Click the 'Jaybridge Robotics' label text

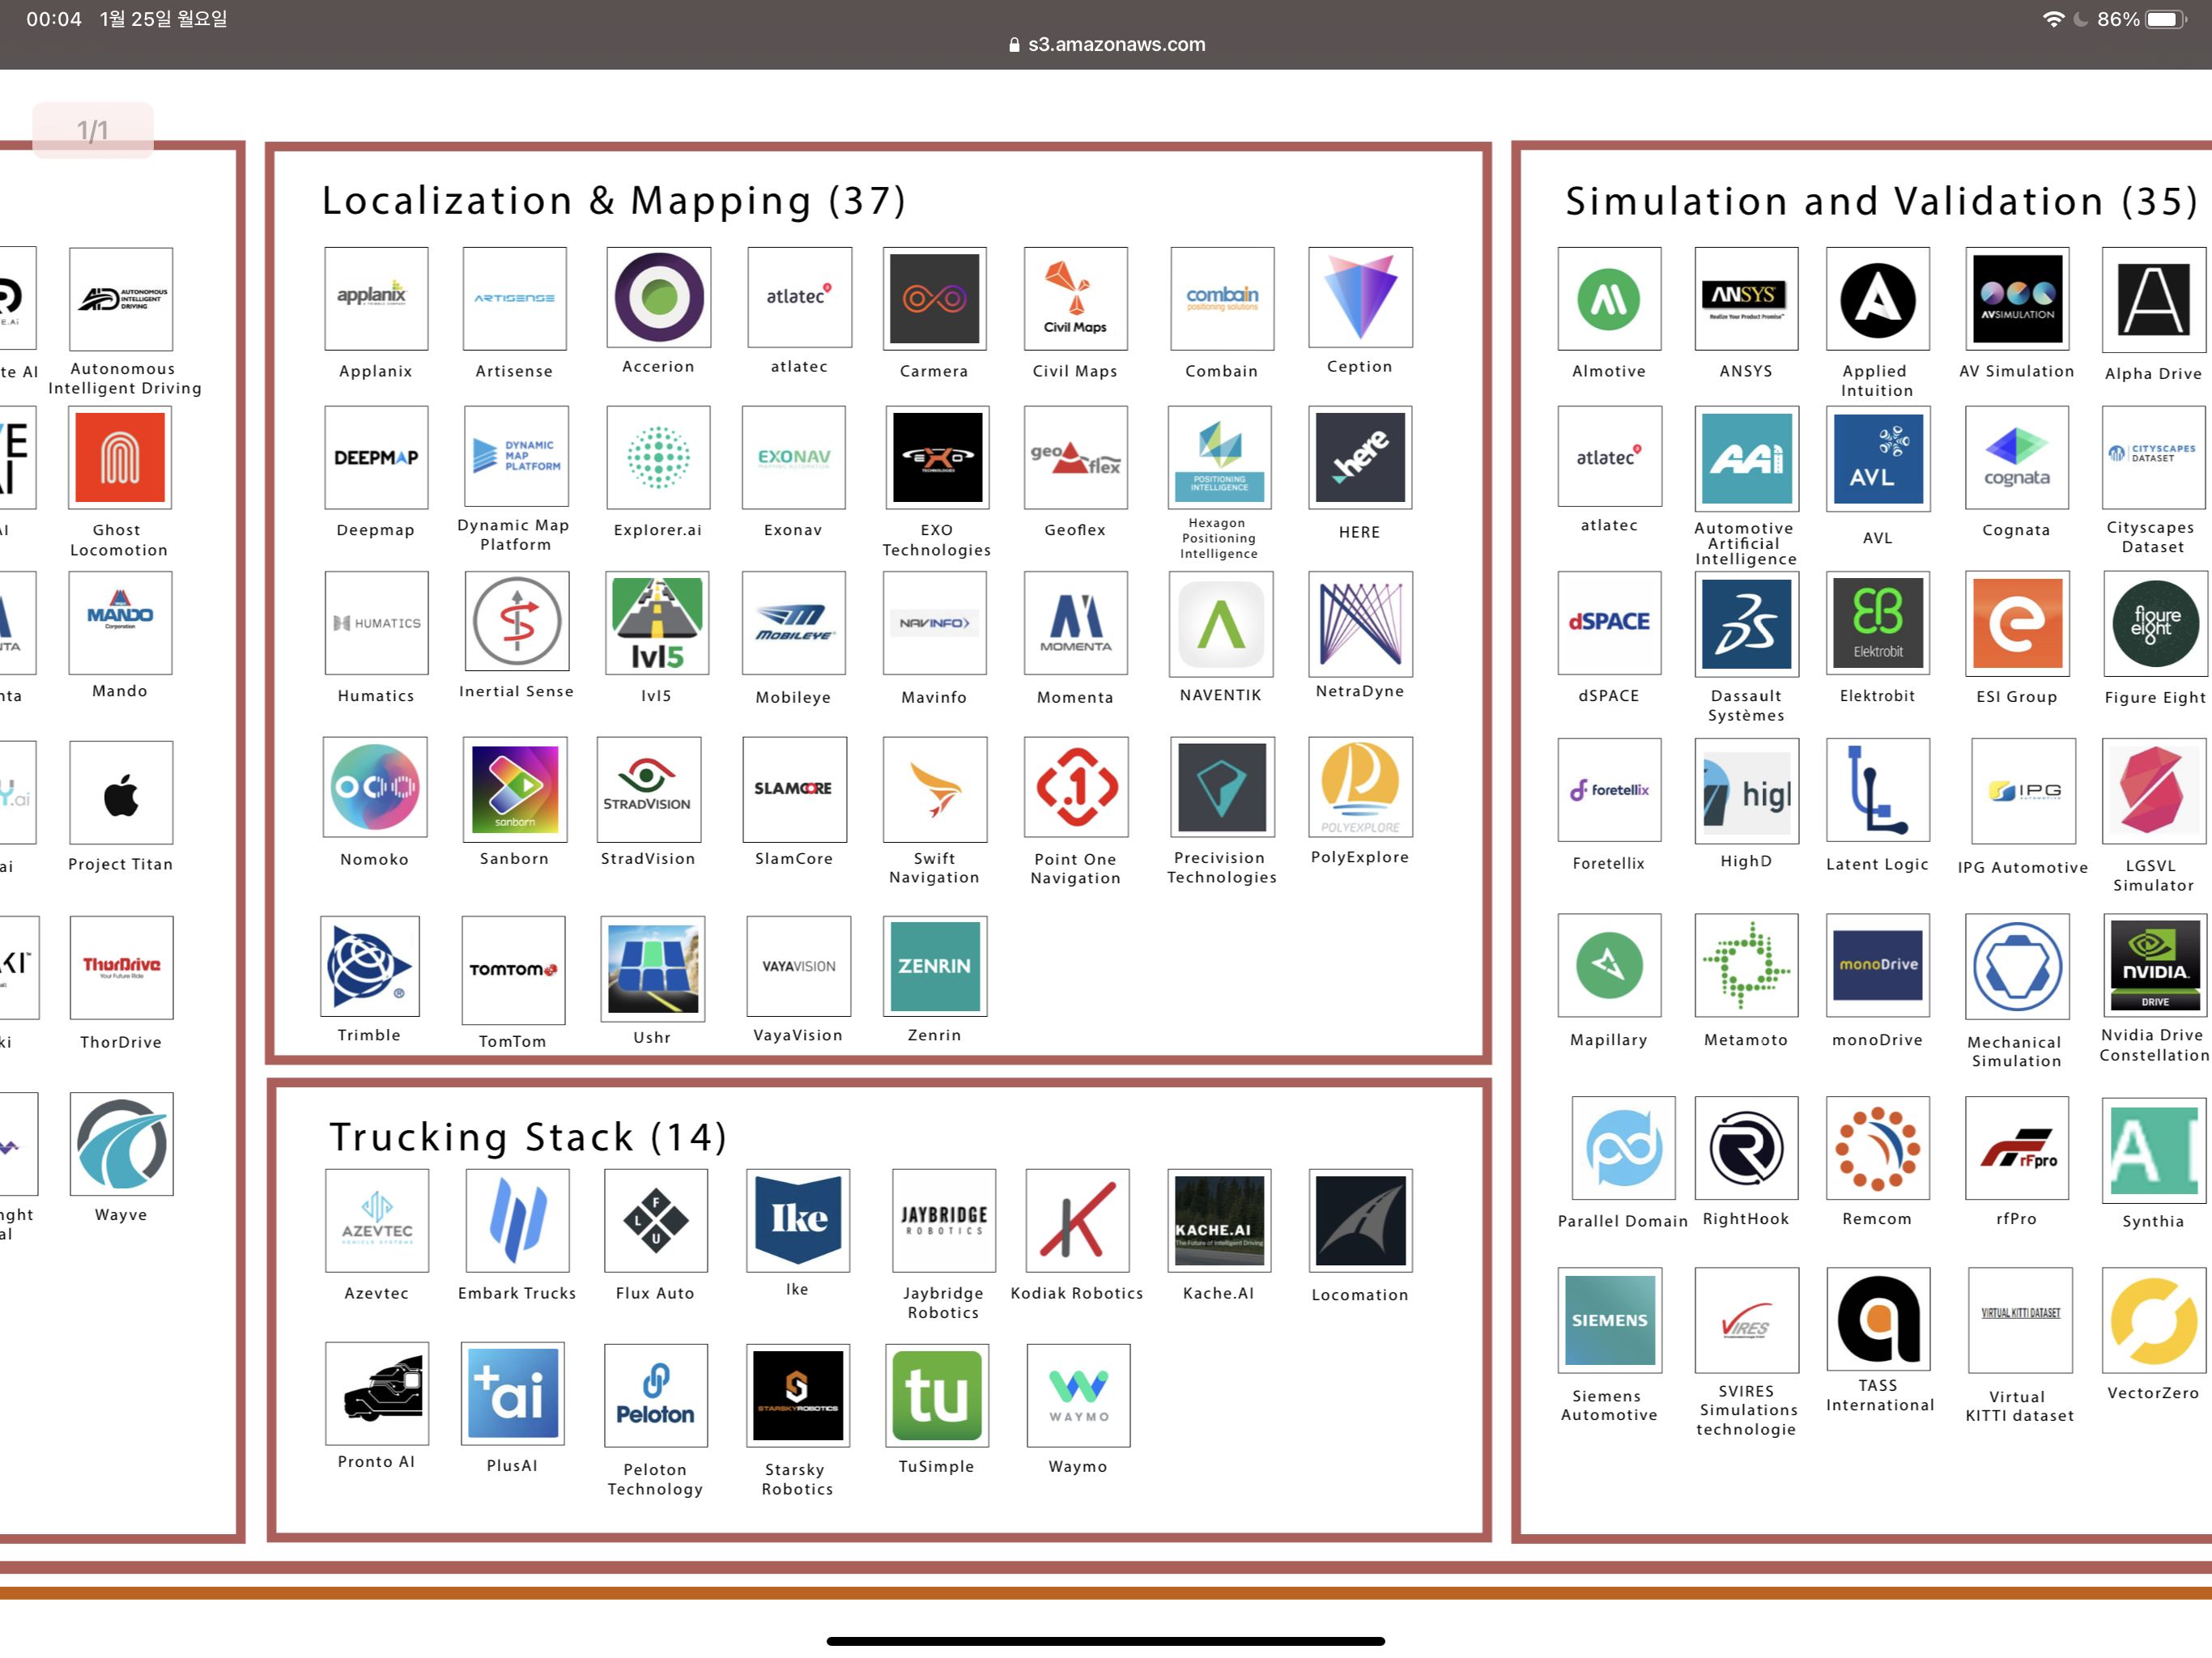943,1303
